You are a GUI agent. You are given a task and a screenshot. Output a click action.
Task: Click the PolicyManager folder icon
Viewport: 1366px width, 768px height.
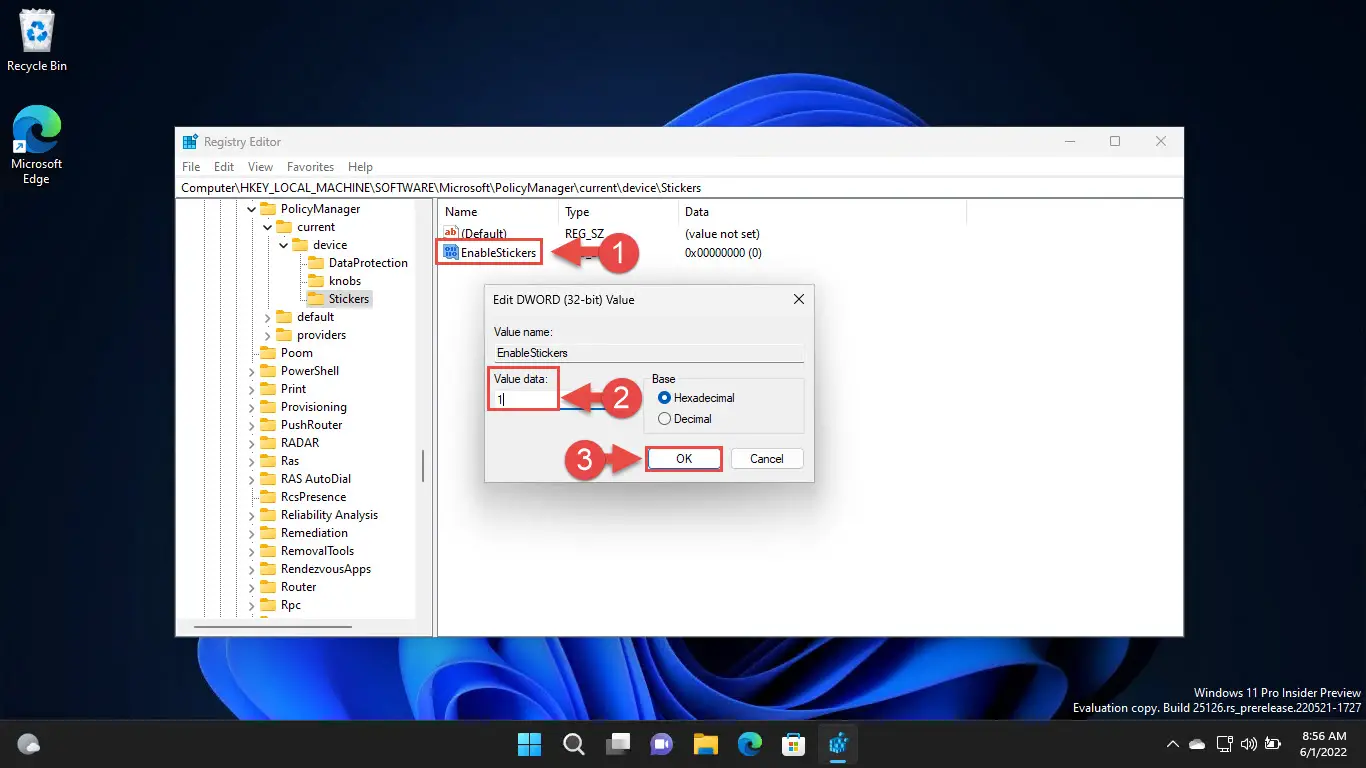[x=267, y=209]
